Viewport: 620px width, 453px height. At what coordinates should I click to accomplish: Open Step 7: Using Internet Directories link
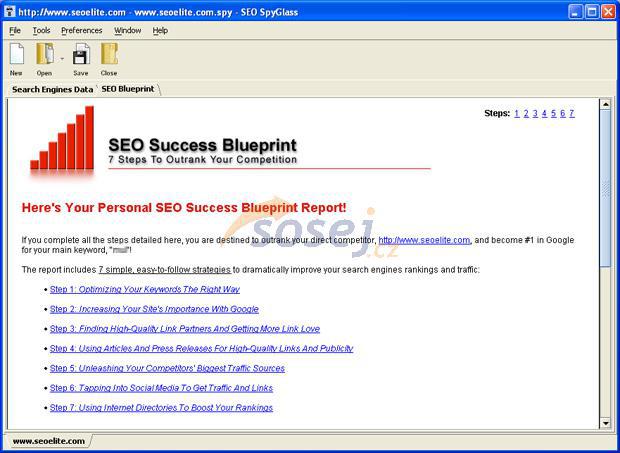pos(161,408)
